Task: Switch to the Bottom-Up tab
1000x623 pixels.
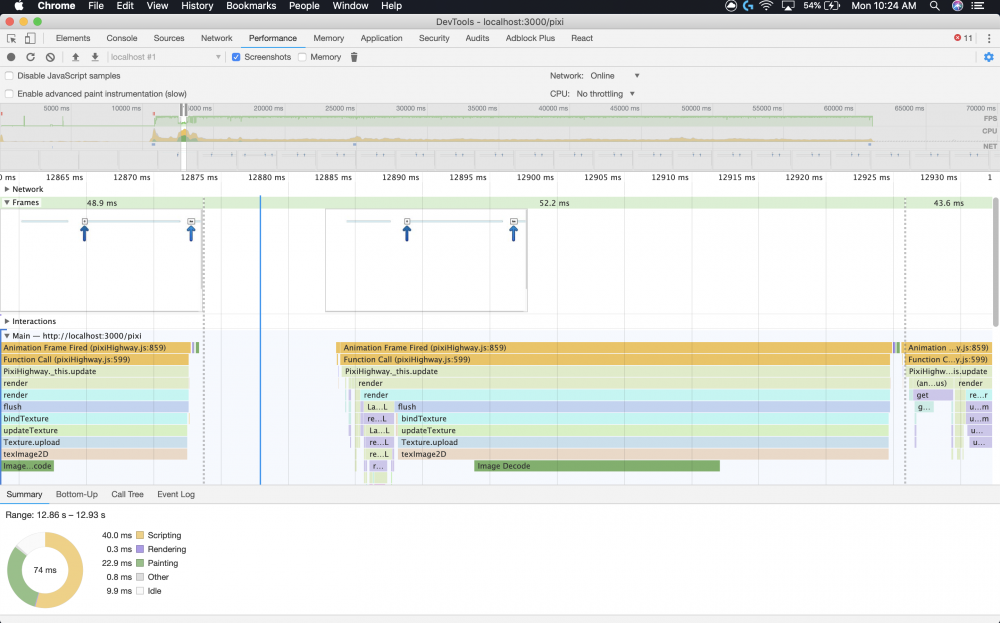Action: click(76, 494)
